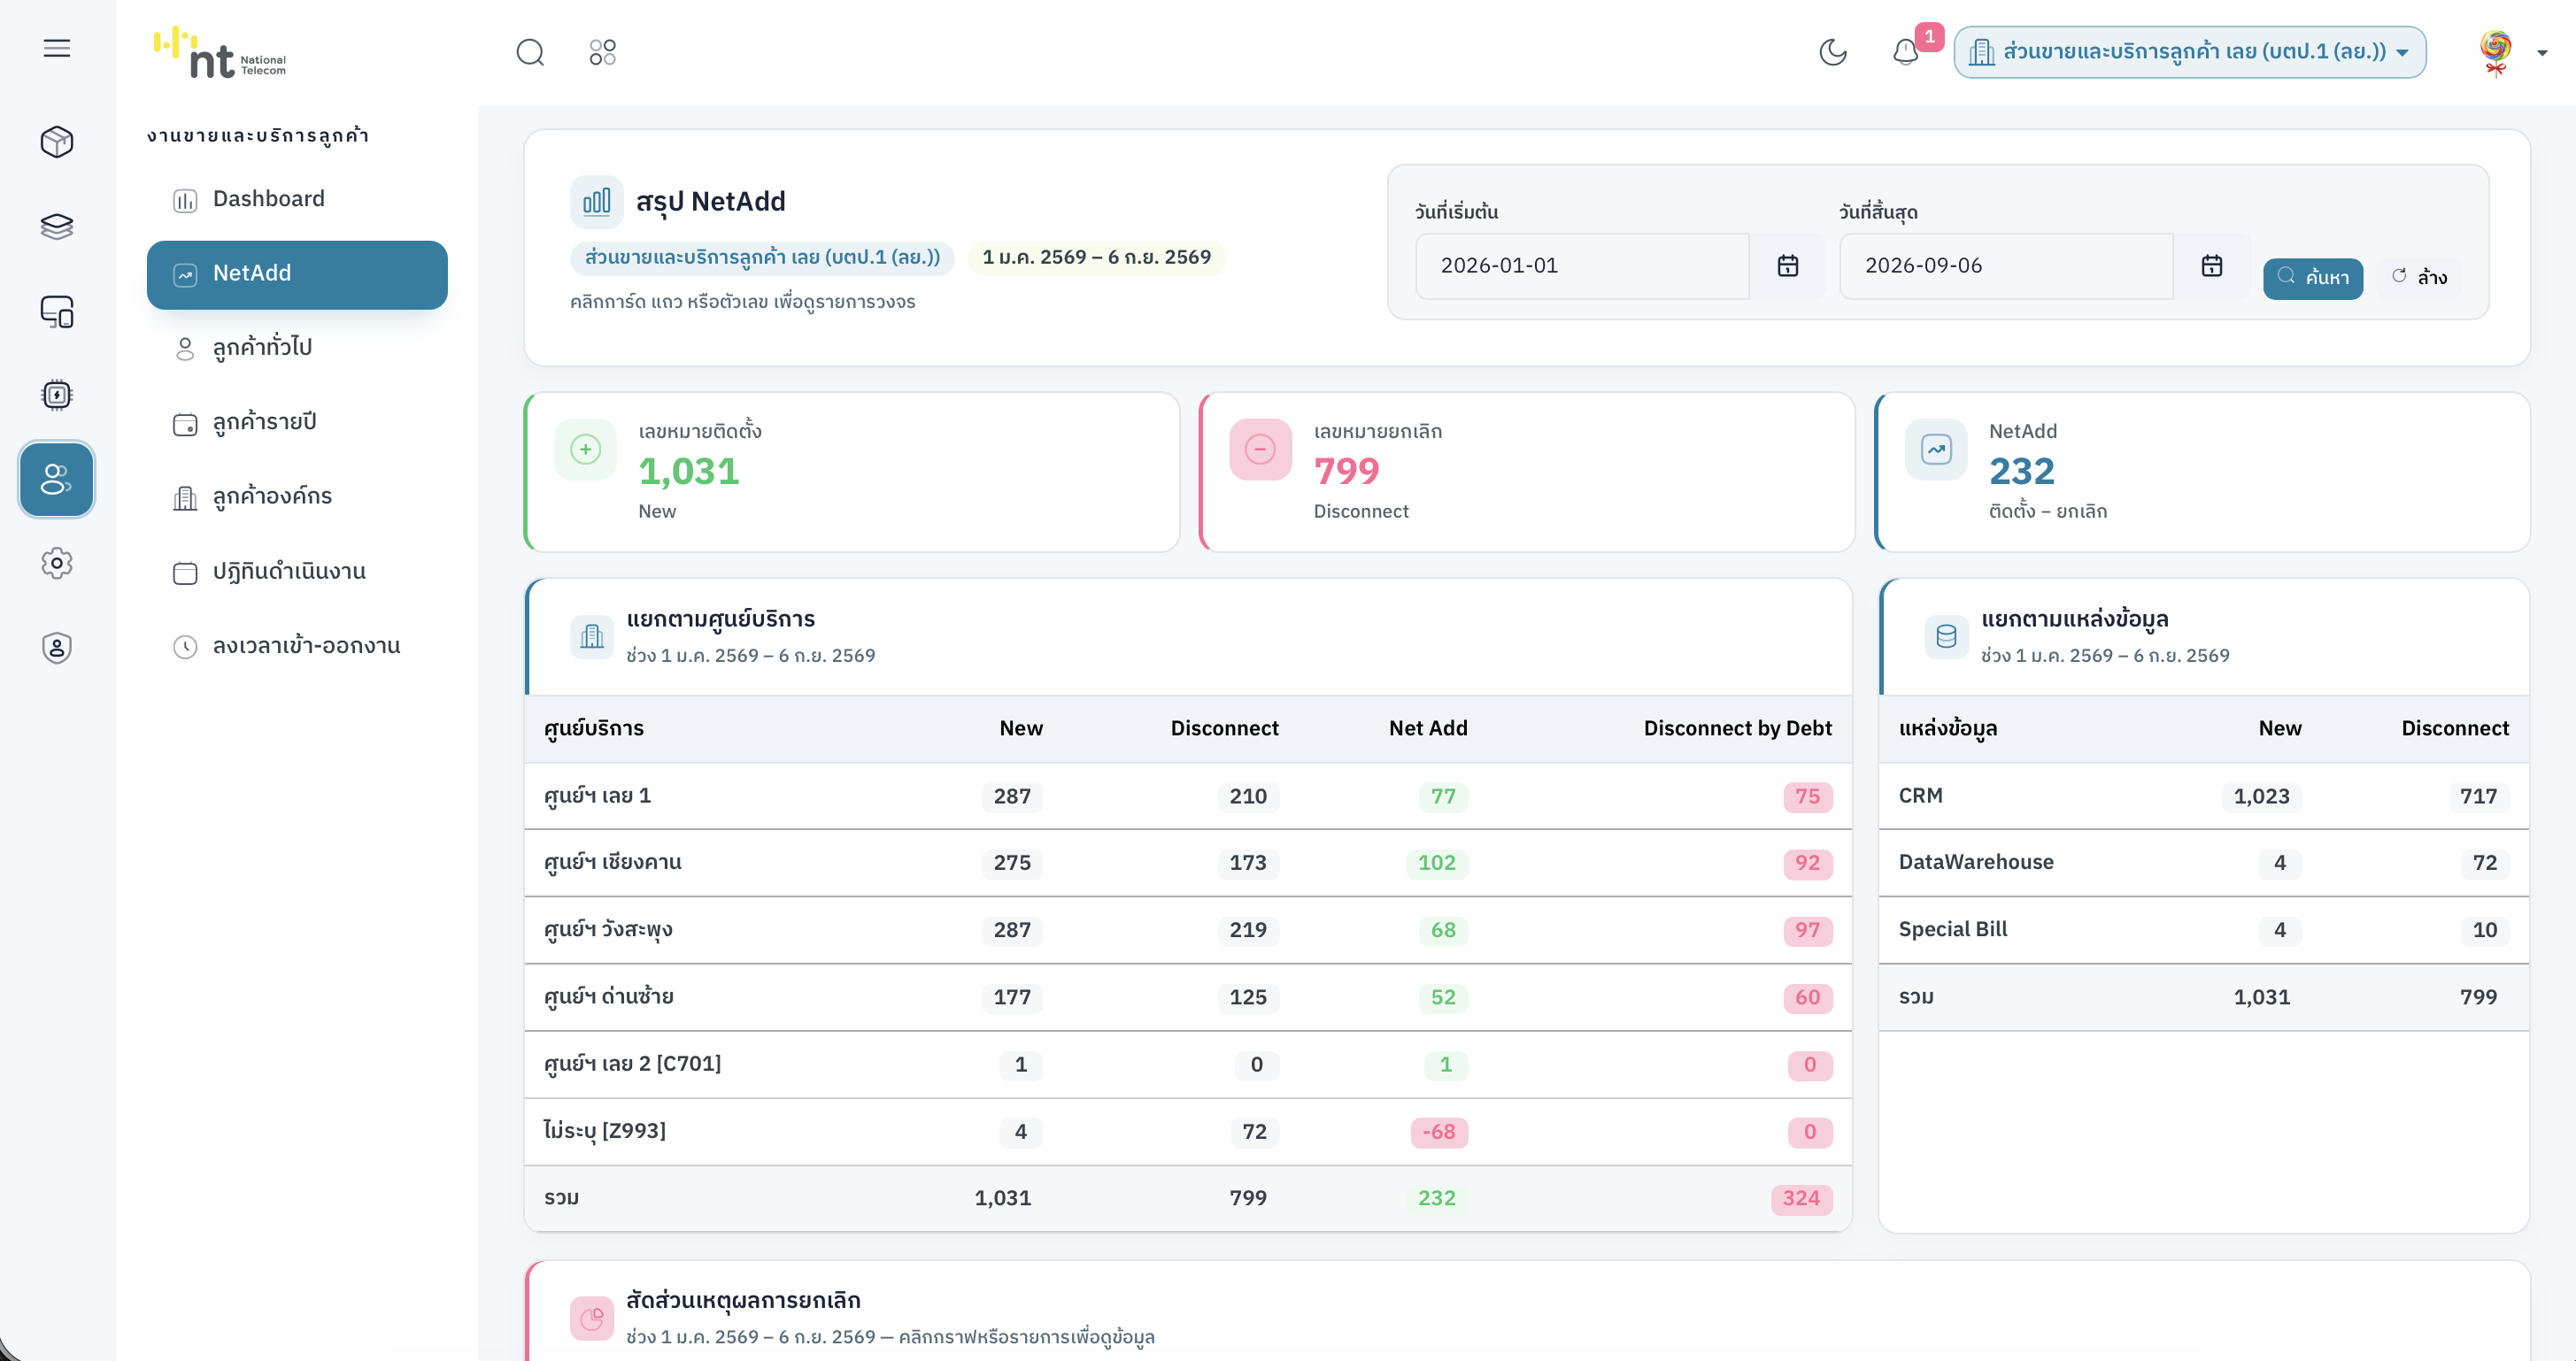Open ลูกค้ารายปี menu item

(297, 423)
